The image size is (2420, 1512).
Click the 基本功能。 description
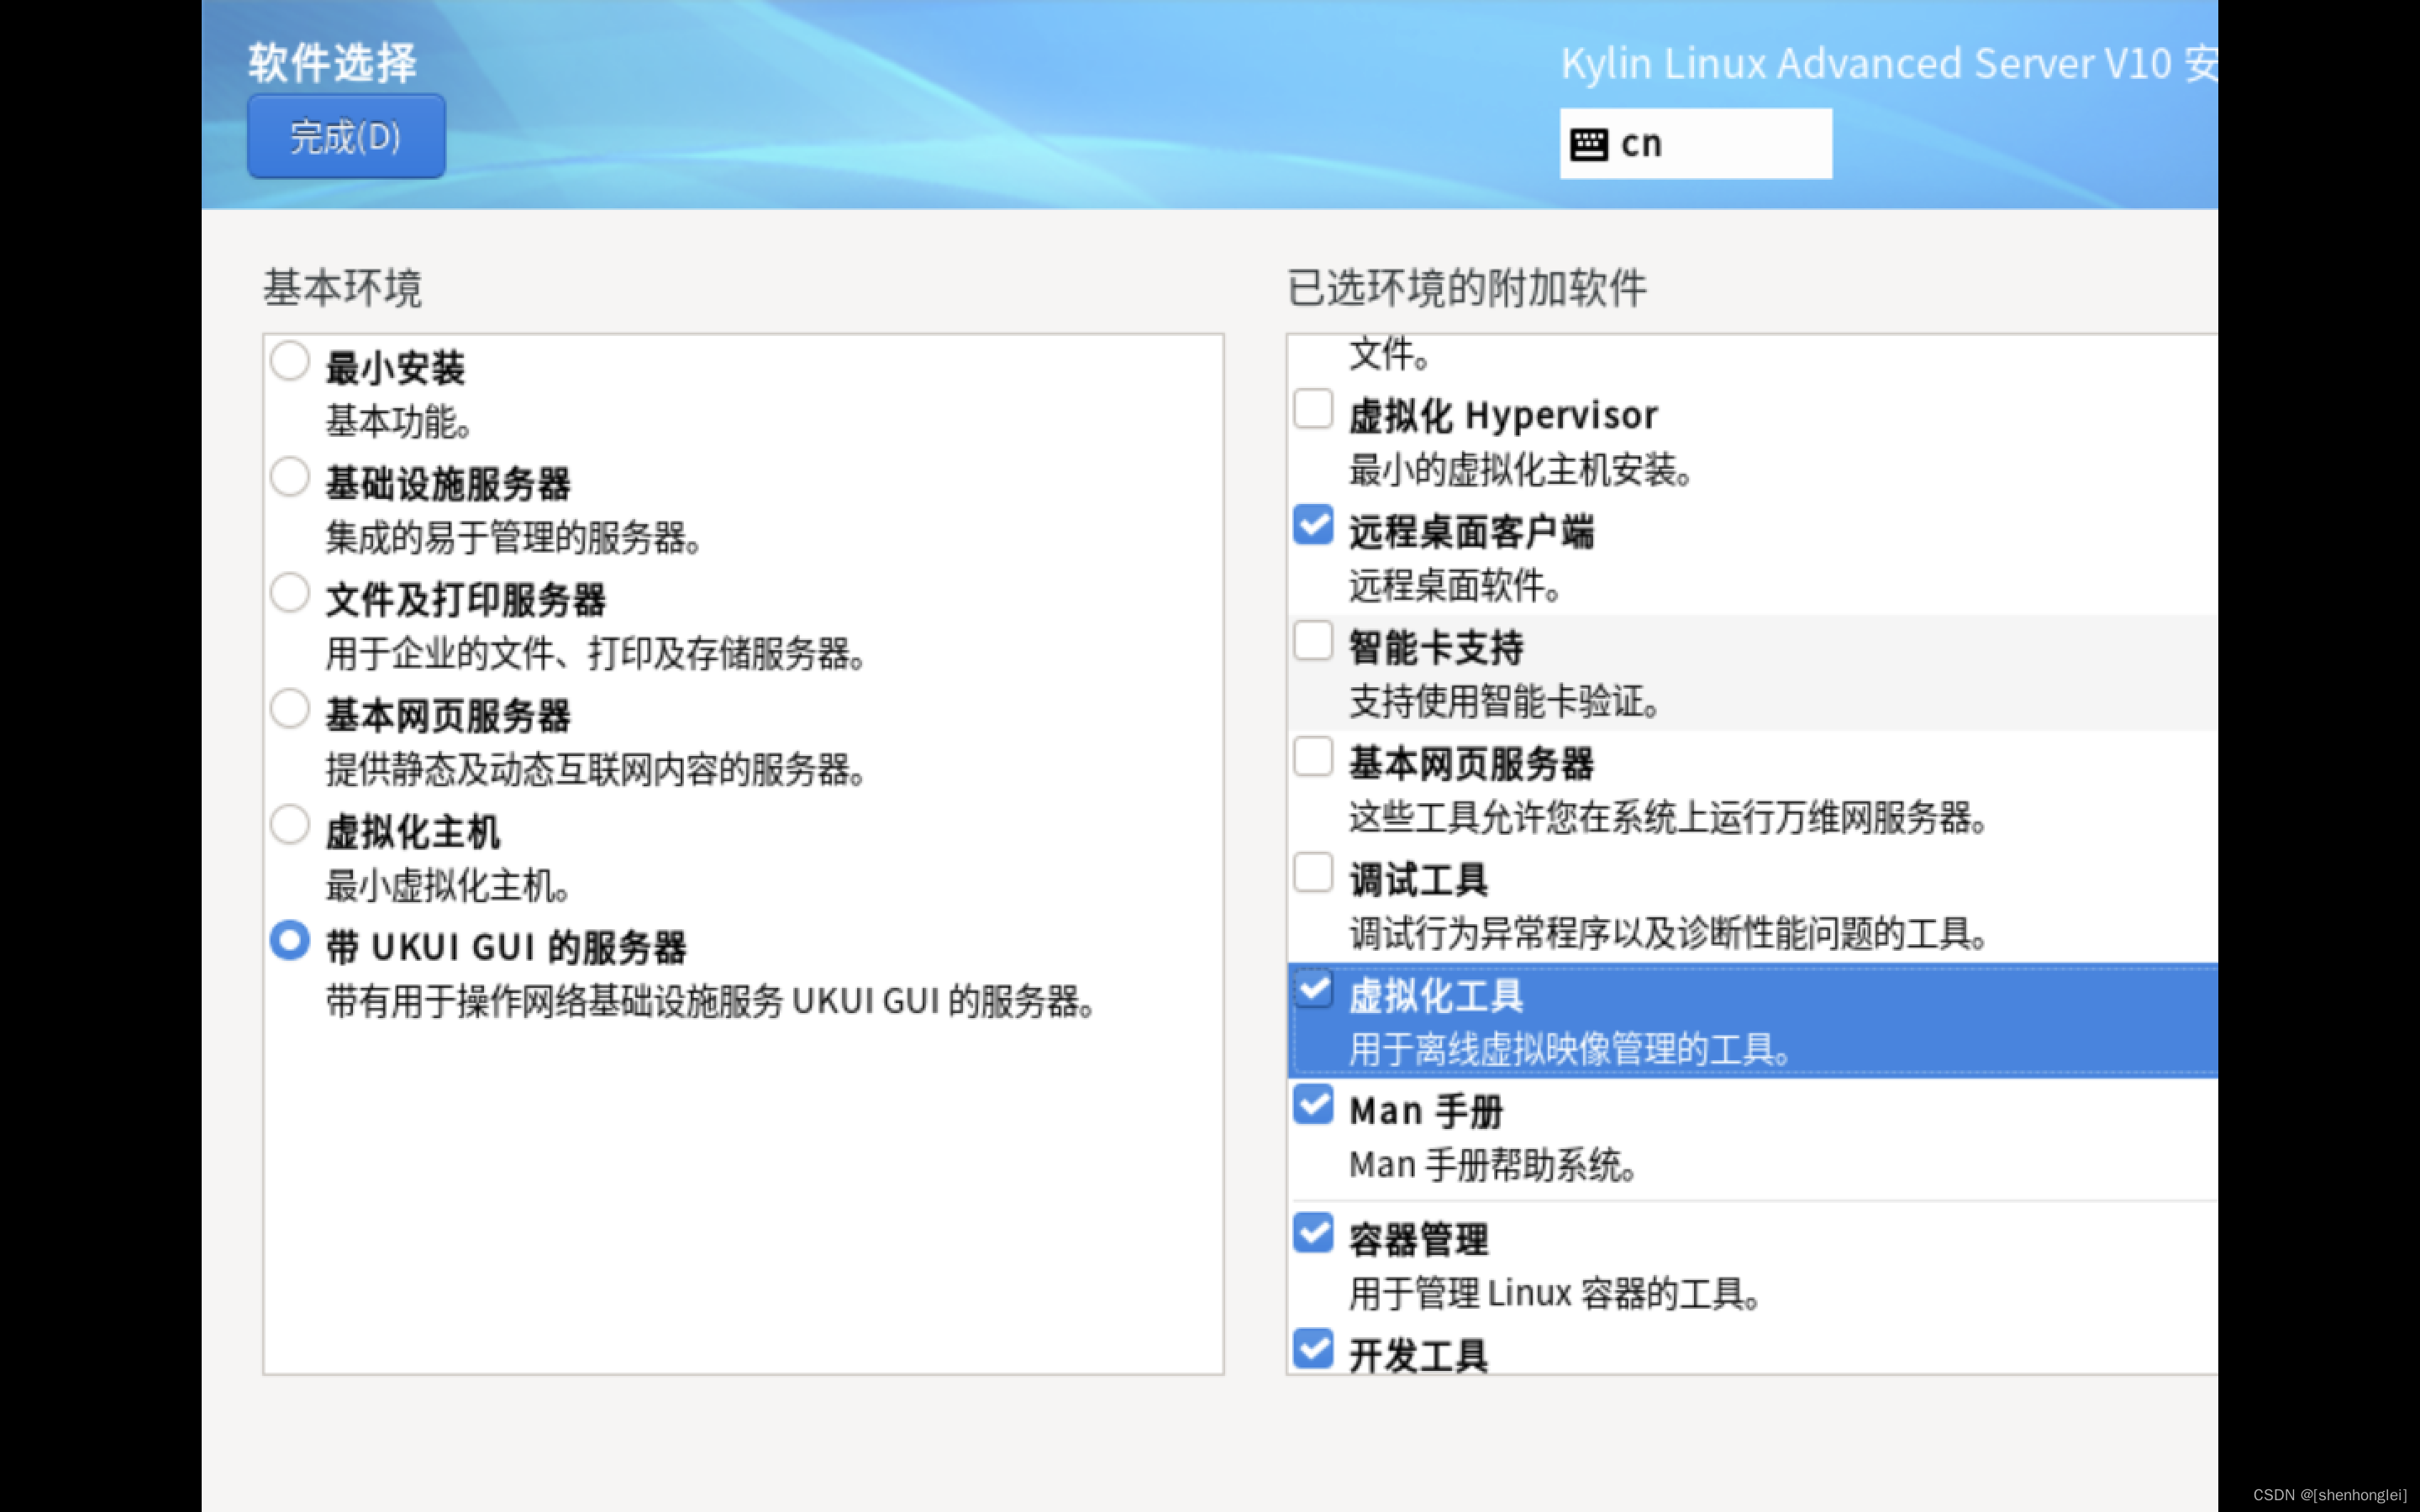pyautogui.click(x=398, y=422)
